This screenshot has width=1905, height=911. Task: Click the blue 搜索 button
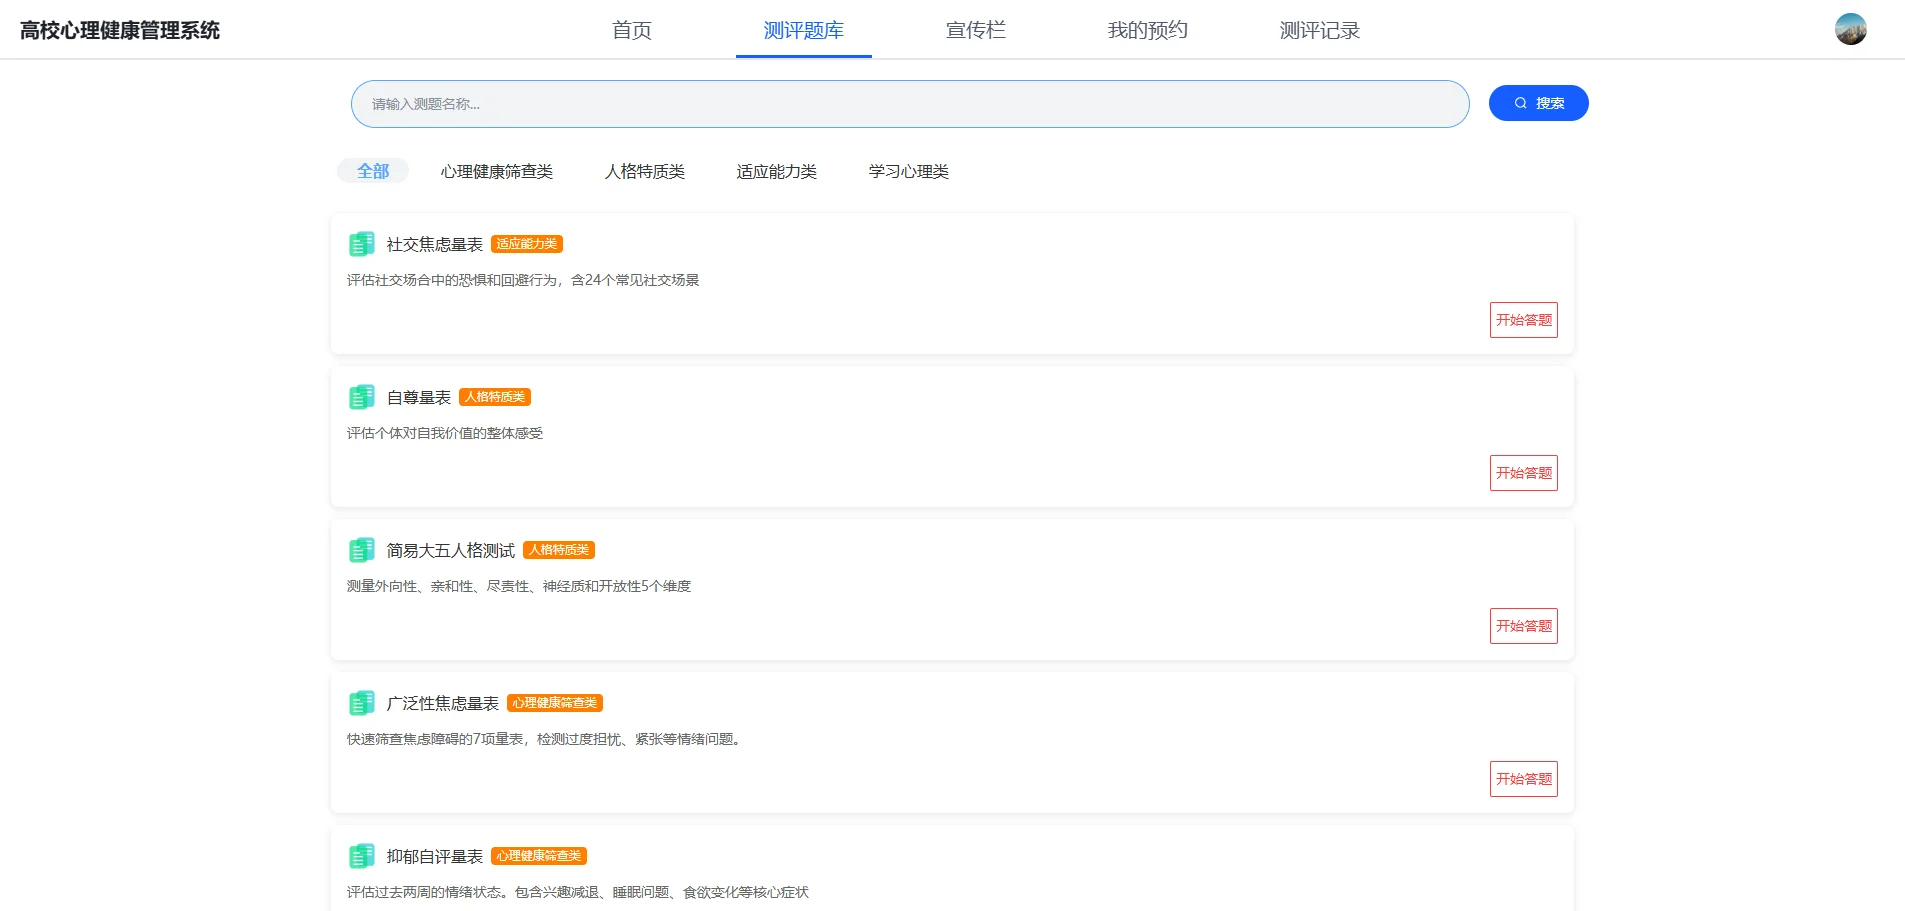1538,102
